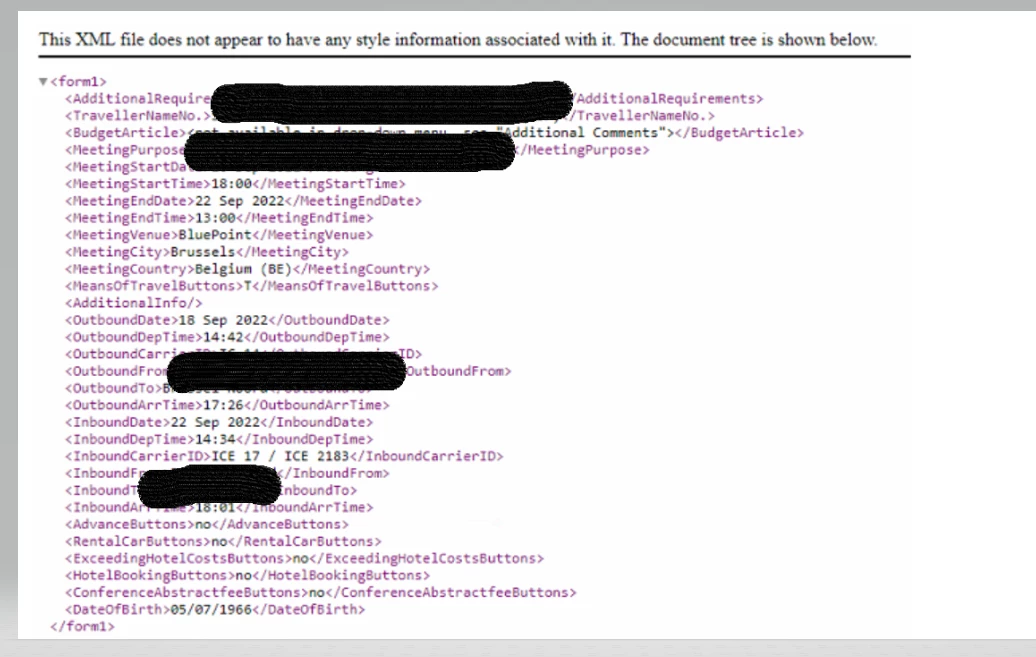Click the closing AdditionalRequirements tag
Image resolution: width=1036 pixels, height=657 pixels.
point(667,98)
